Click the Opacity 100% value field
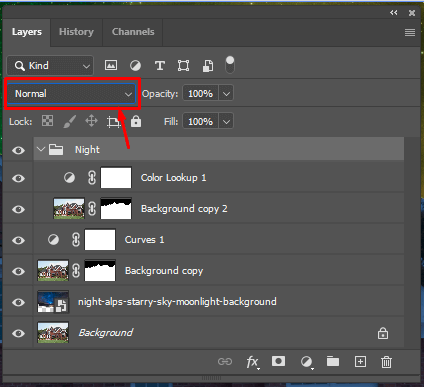The image size is (424, 387). coord(200,94)
